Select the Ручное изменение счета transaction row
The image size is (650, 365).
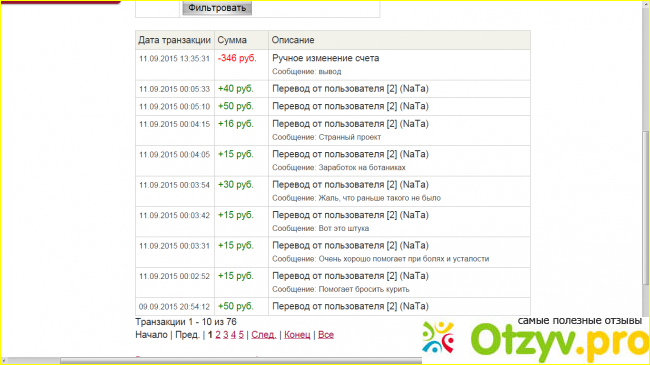(333, 65)
